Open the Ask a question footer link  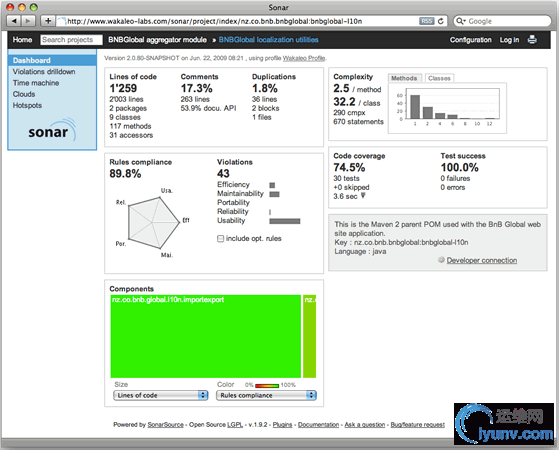click(365, 424)
